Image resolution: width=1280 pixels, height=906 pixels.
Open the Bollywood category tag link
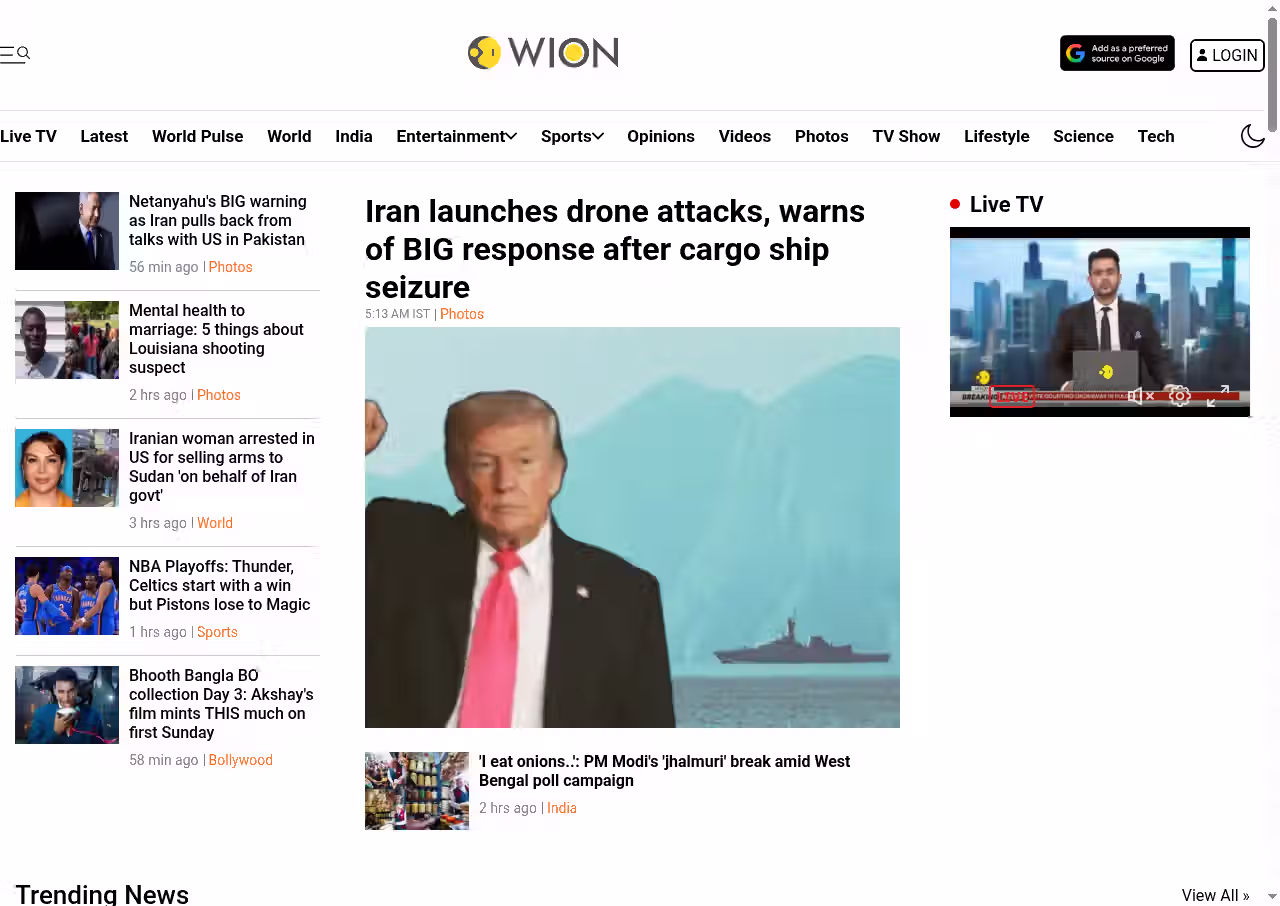tap(241, 760)
